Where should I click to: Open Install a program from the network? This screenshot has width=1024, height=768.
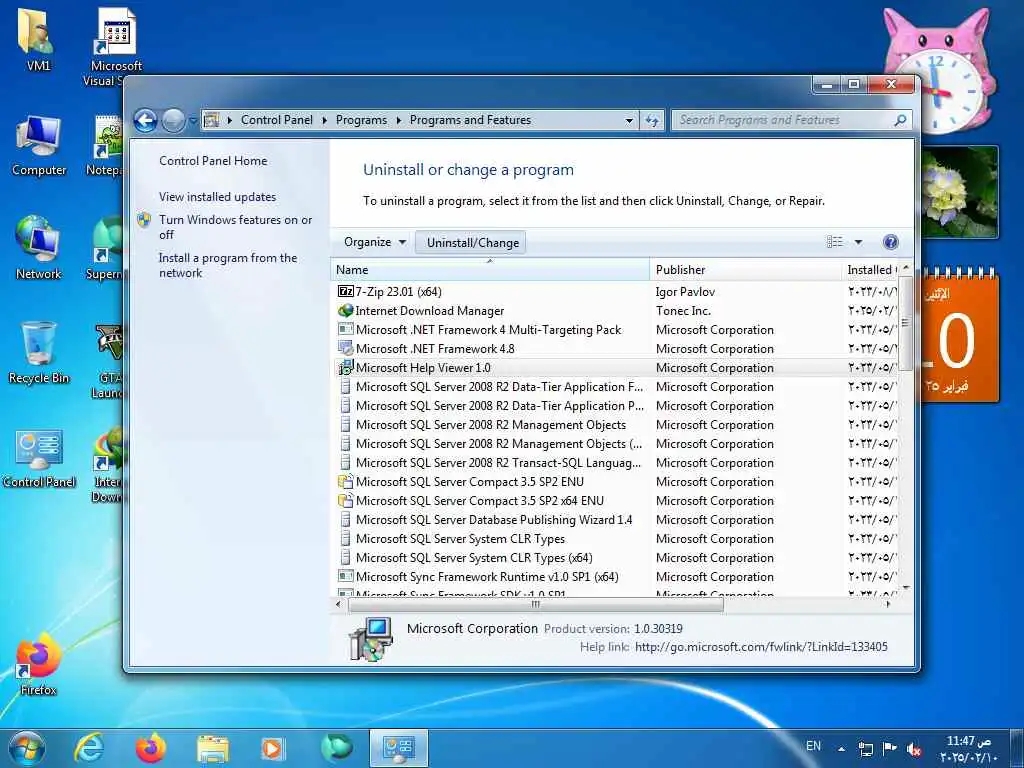point(227,265)
